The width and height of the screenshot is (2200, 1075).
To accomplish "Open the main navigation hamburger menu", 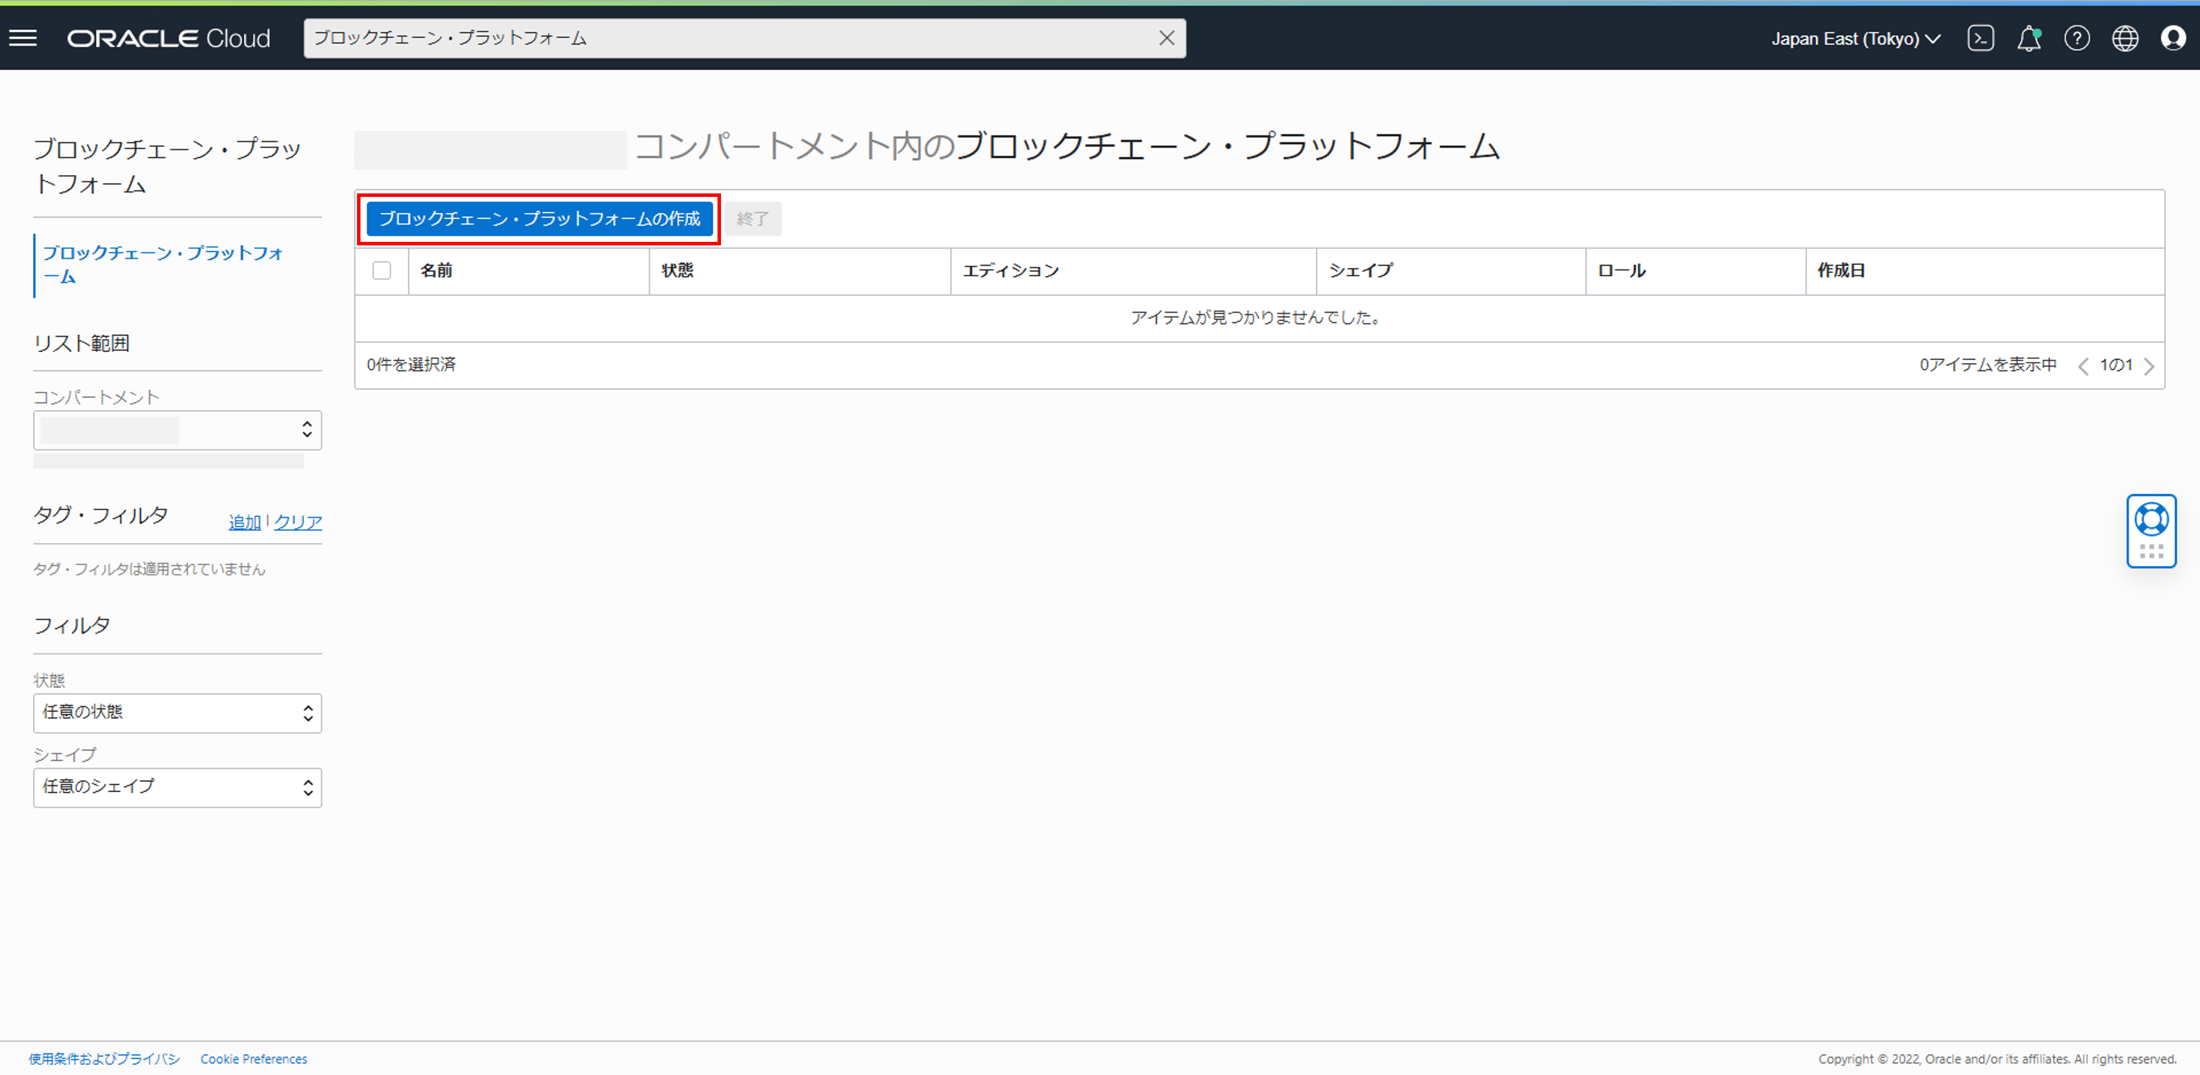I will [22, 37].
